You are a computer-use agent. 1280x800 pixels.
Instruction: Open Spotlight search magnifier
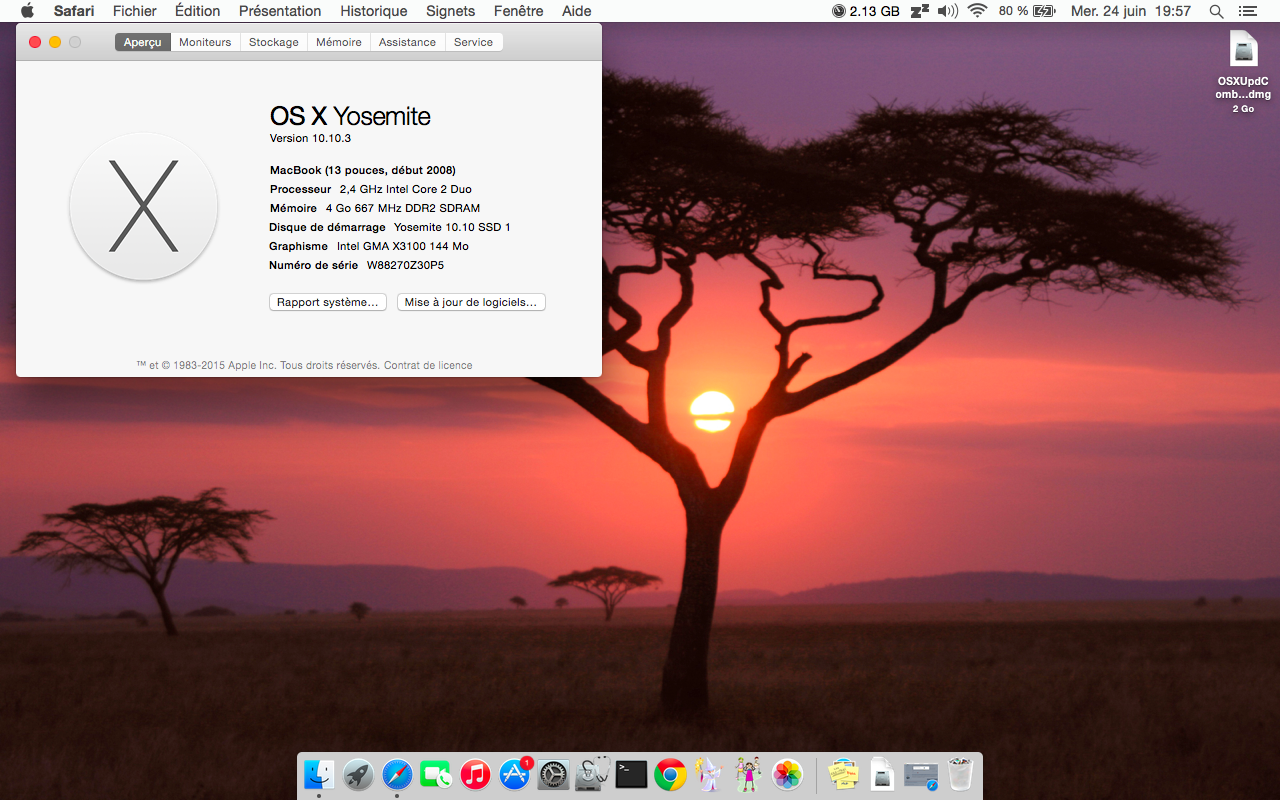tap(1216, 11)
